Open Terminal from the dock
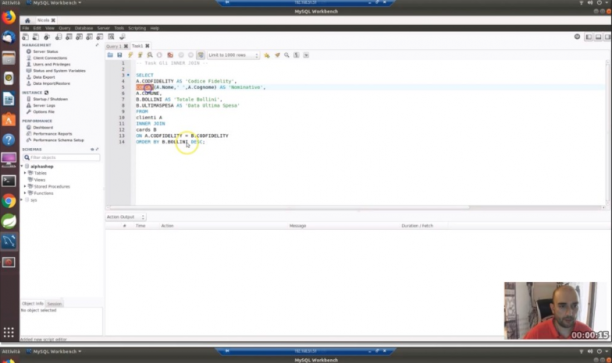The image size is (612, 363). [x=9, y=181]
